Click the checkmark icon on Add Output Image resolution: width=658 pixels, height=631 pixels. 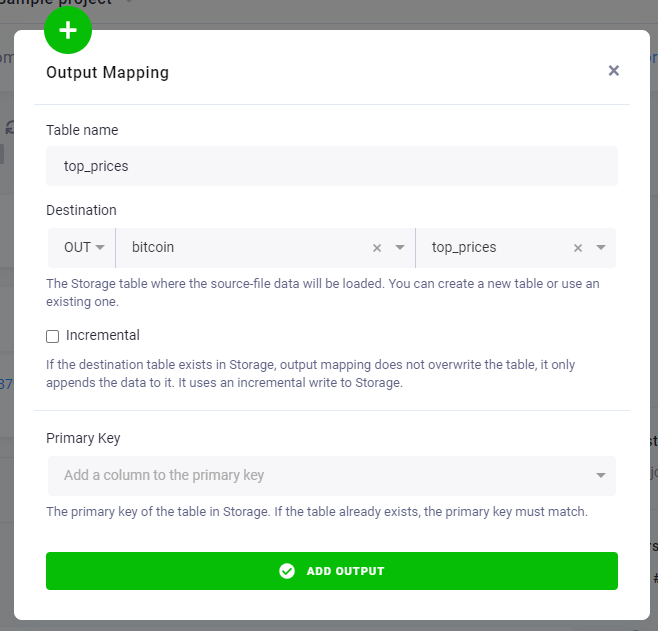pos(287,571)
